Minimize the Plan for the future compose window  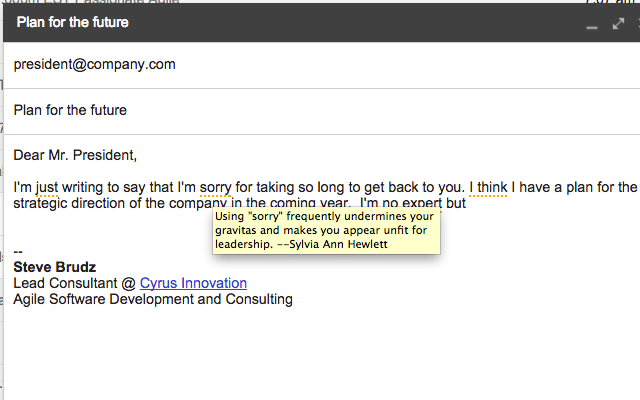[x=592, y=27]
